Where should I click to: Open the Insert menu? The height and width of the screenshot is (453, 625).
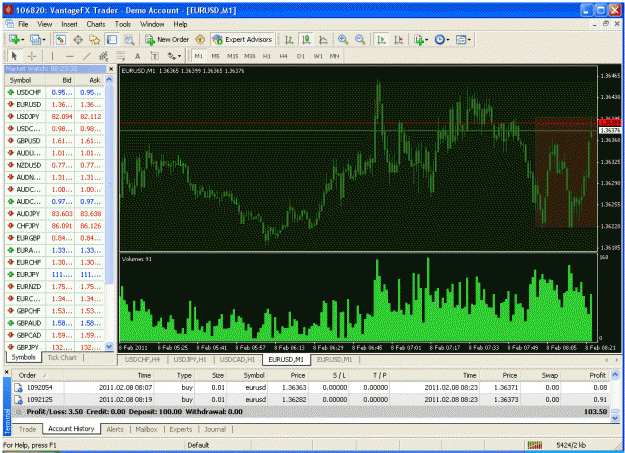69,24
